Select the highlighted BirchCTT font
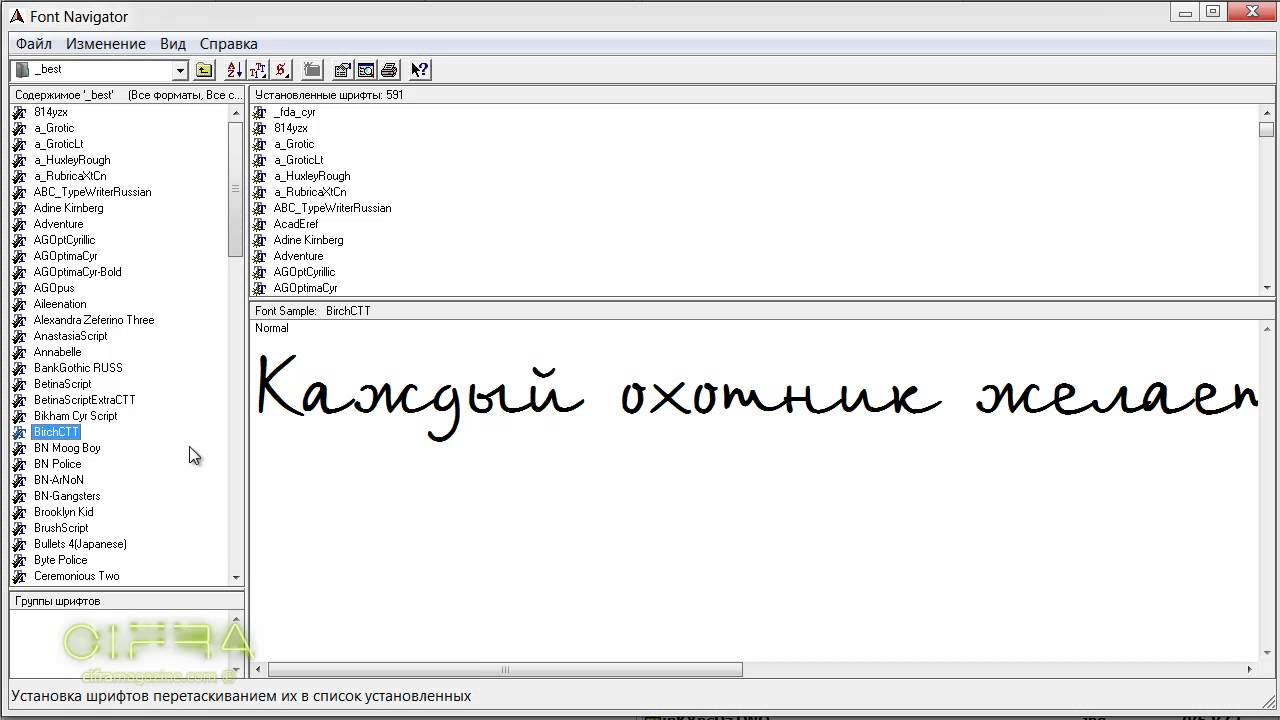This screenshot has height=720, width=1280. (56, 432)
